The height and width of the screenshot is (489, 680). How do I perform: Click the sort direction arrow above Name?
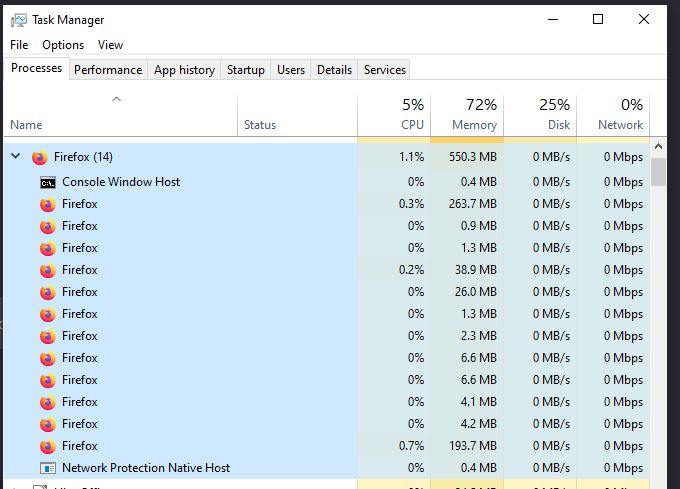click(x=116, y=99)
